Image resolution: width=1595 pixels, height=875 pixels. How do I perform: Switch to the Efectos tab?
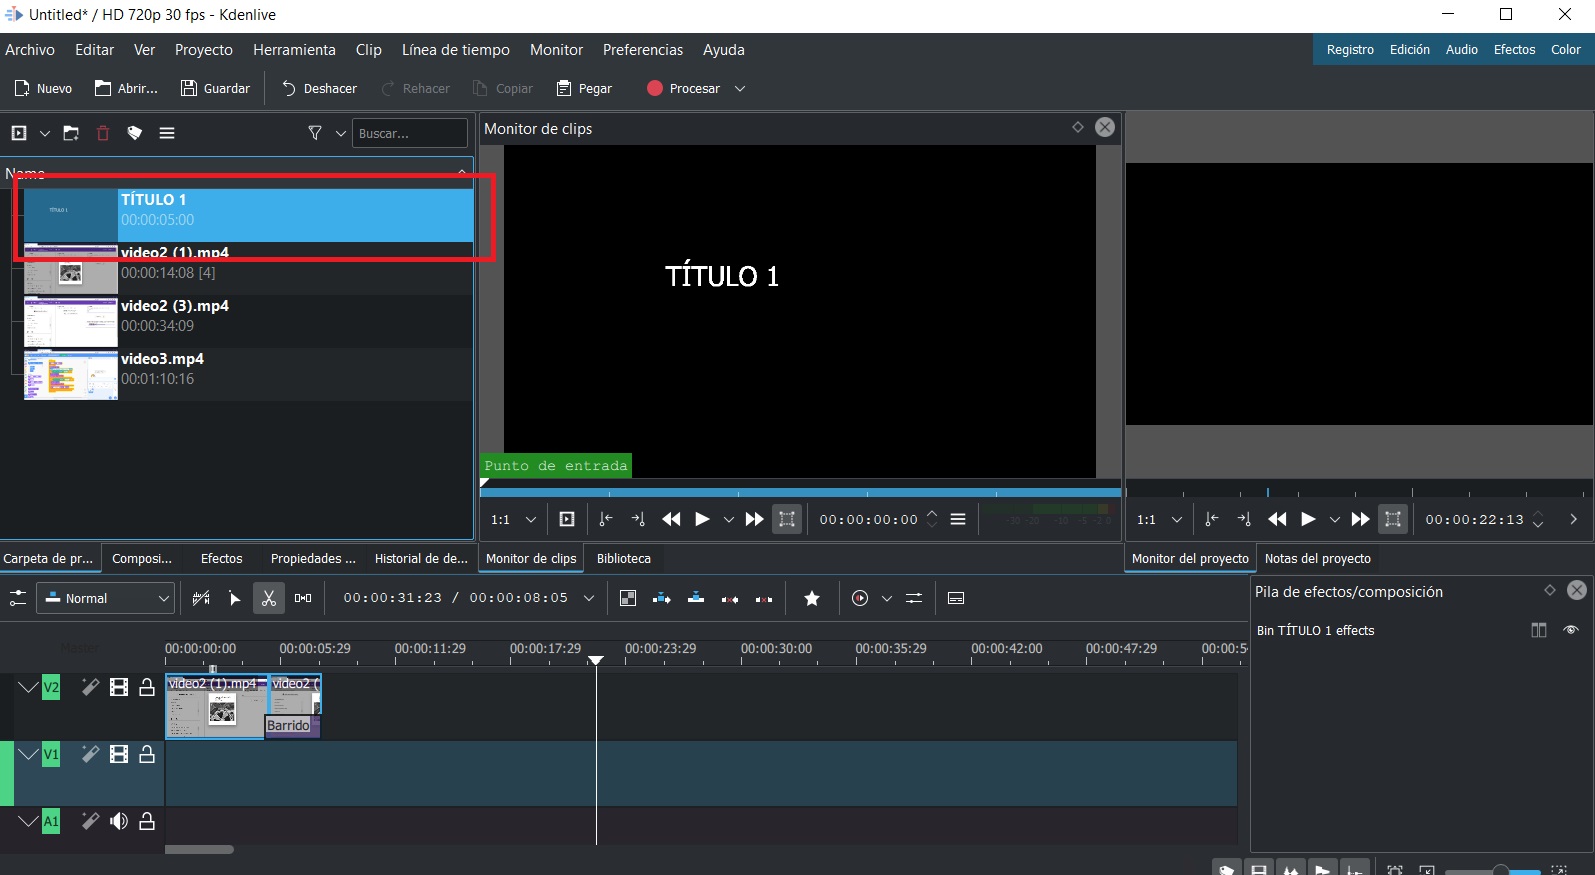pyautogui.click(x=221, y=558)
